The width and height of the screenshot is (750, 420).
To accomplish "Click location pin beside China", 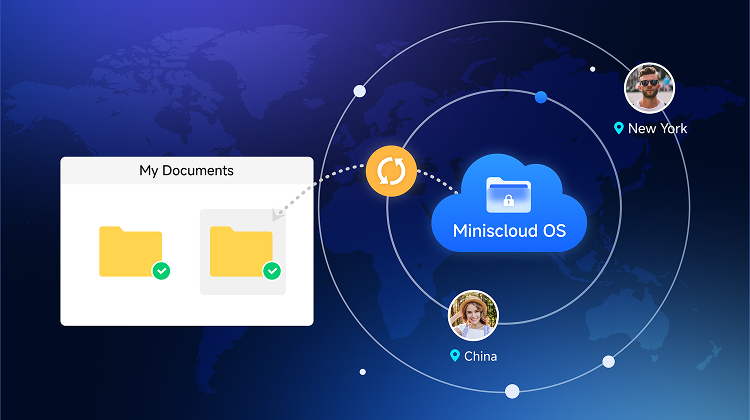I will (455, 355).
